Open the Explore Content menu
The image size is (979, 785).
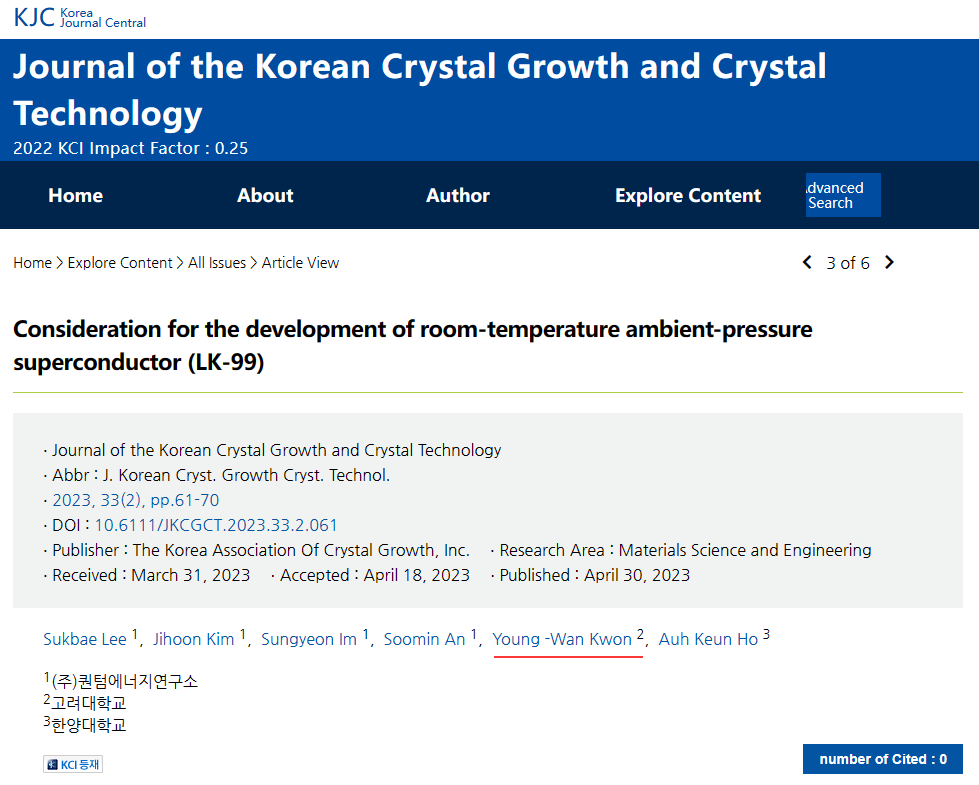coord(688,196)
